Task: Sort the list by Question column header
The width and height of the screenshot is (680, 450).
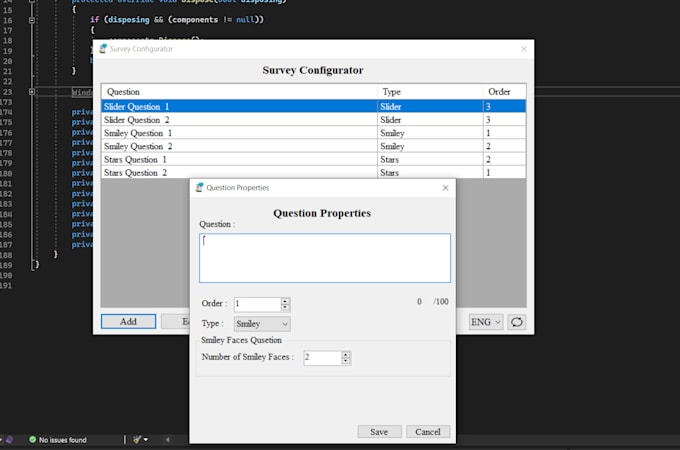Action: [x=239, y=91]
